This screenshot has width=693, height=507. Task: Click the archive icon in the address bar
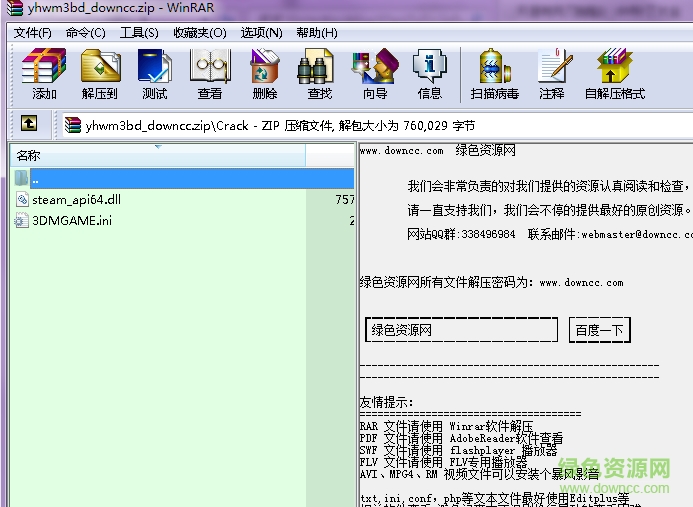point(72,126)
